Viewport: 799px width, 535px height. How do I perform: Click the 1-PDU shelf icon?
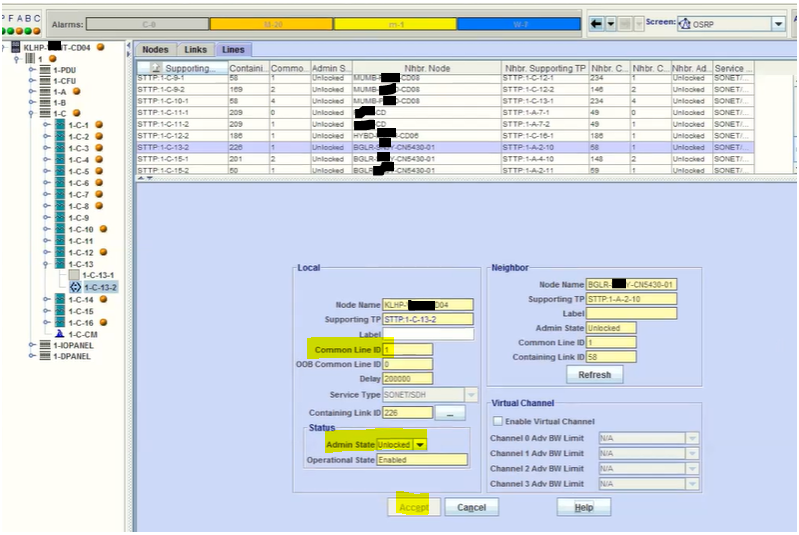click(45, 70)
